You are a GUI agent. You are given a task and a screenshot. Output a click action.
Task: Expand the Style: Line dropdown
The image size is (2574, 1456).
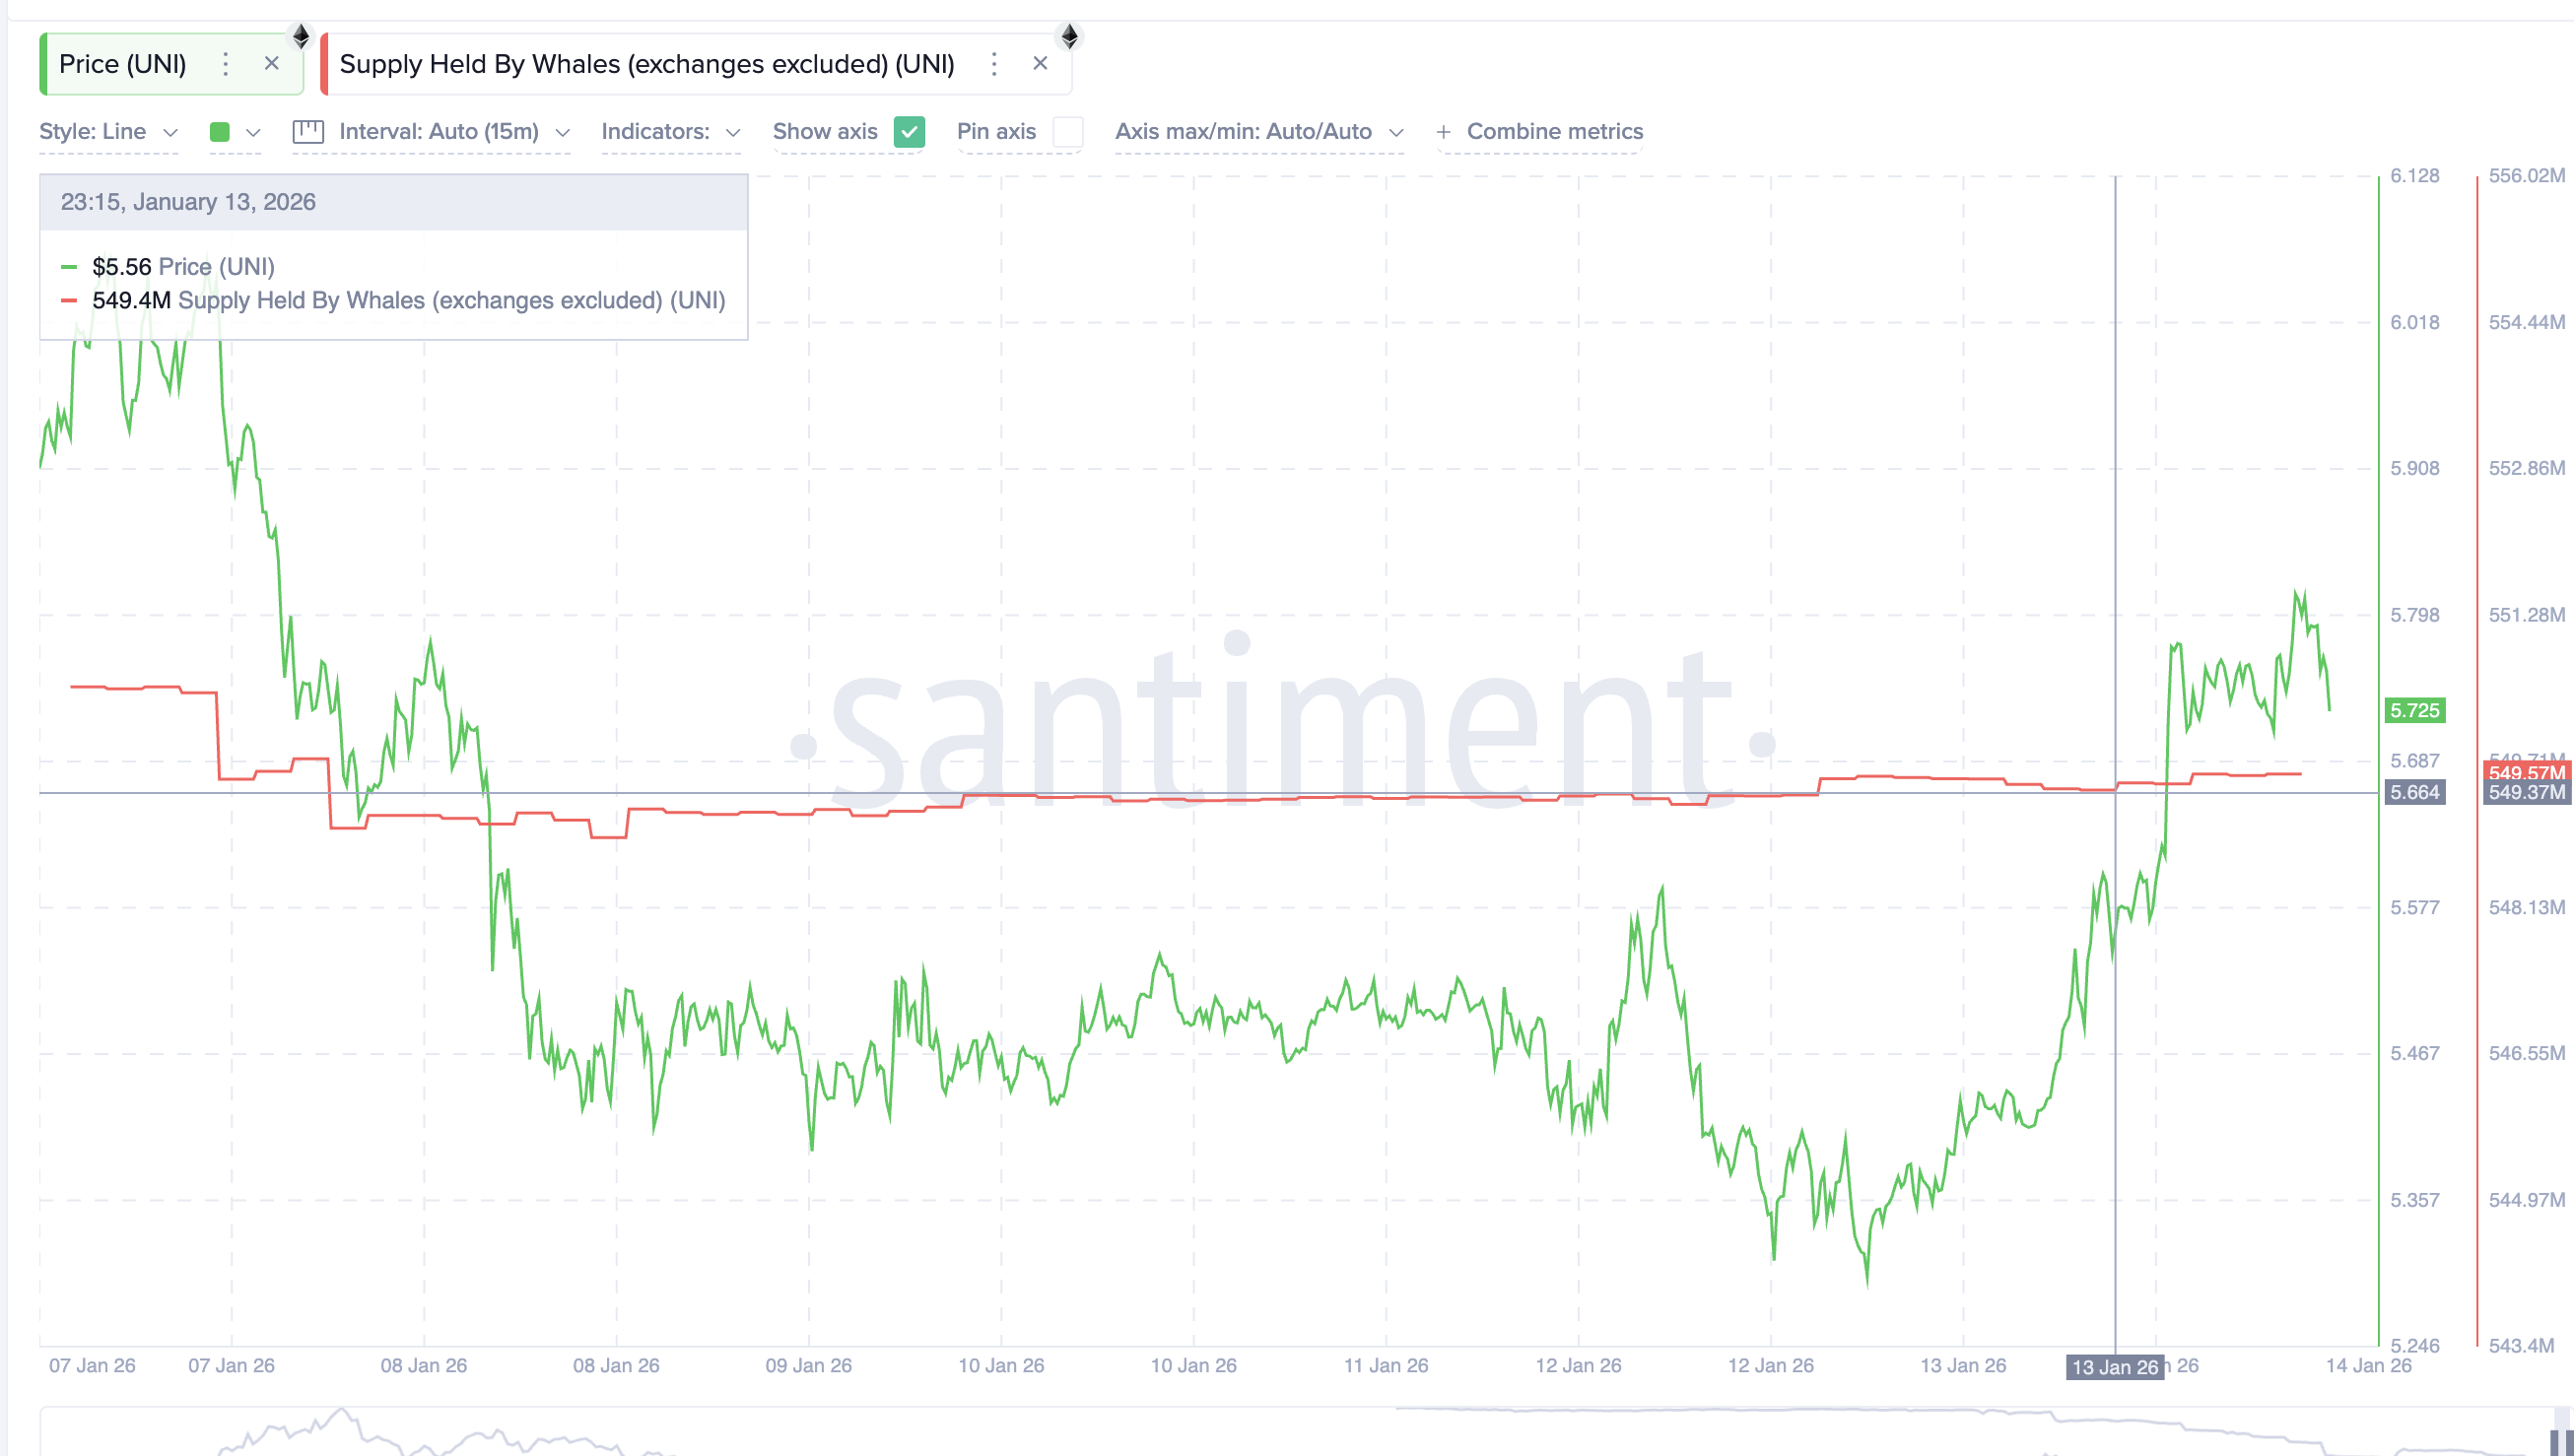(108, 132)
